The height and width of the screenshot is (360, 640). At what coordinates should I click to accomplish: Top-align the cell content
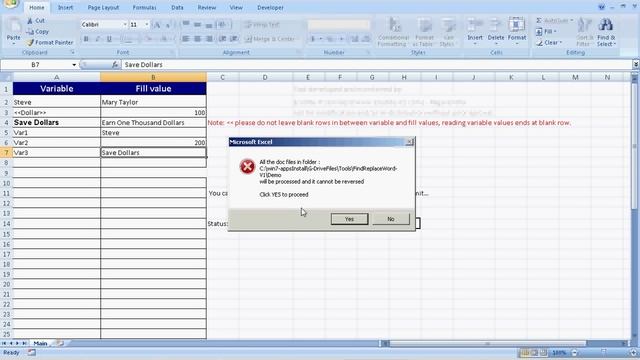(x=186, y=24)
